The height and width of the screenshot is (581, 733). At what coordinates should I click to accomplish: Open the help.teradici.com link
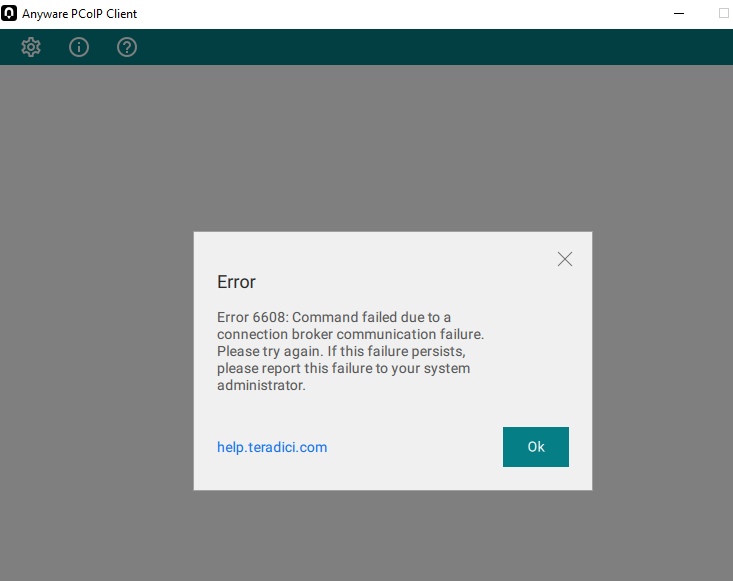(272, 447)
